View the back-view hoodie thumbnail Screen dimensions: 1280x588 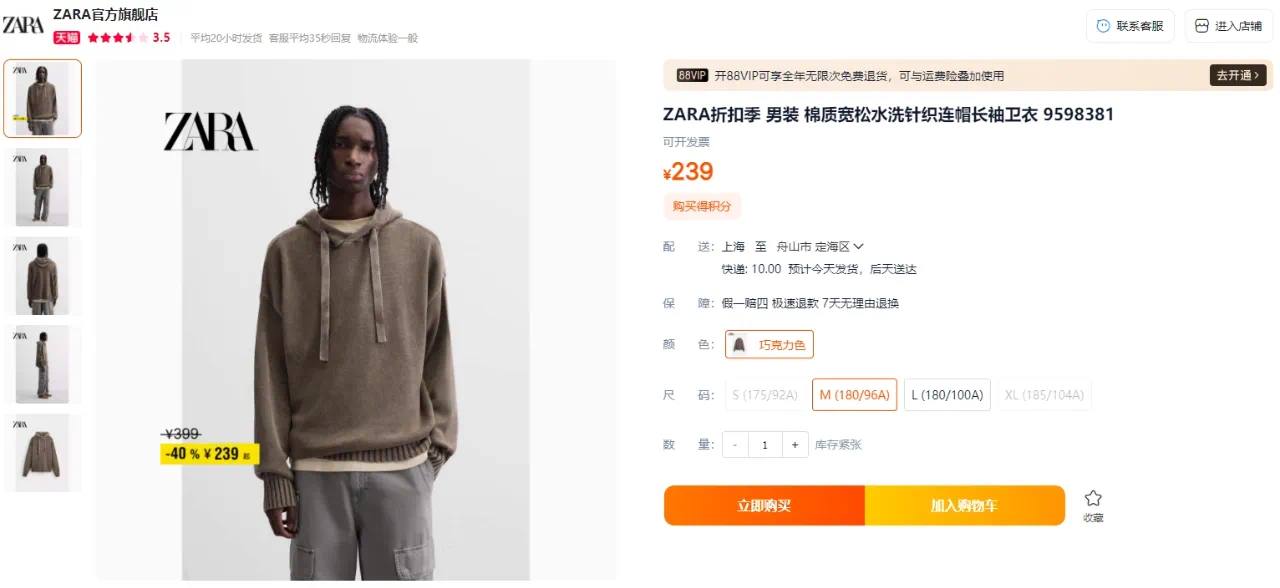tap(43, 276)
